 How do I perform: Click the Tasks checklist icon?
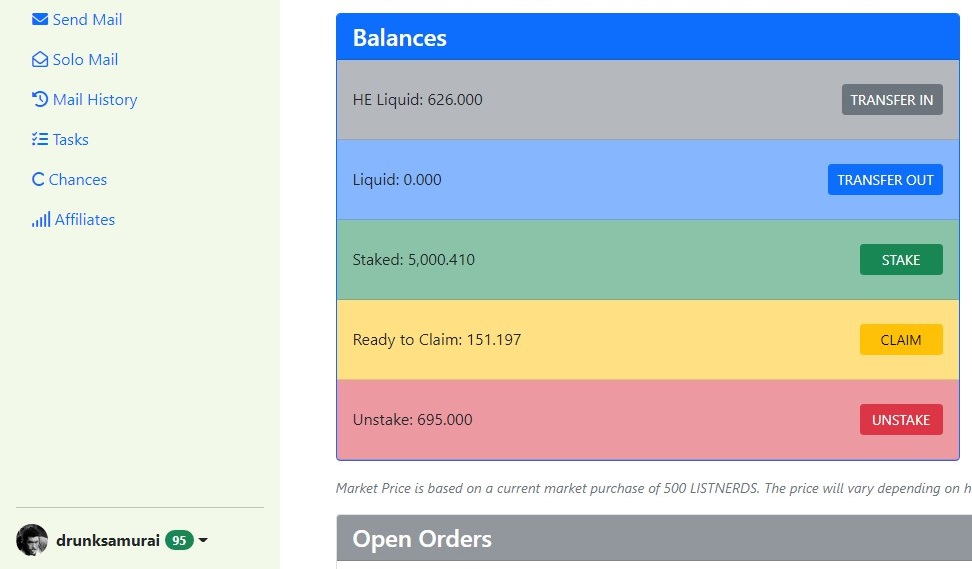point(40,139)
